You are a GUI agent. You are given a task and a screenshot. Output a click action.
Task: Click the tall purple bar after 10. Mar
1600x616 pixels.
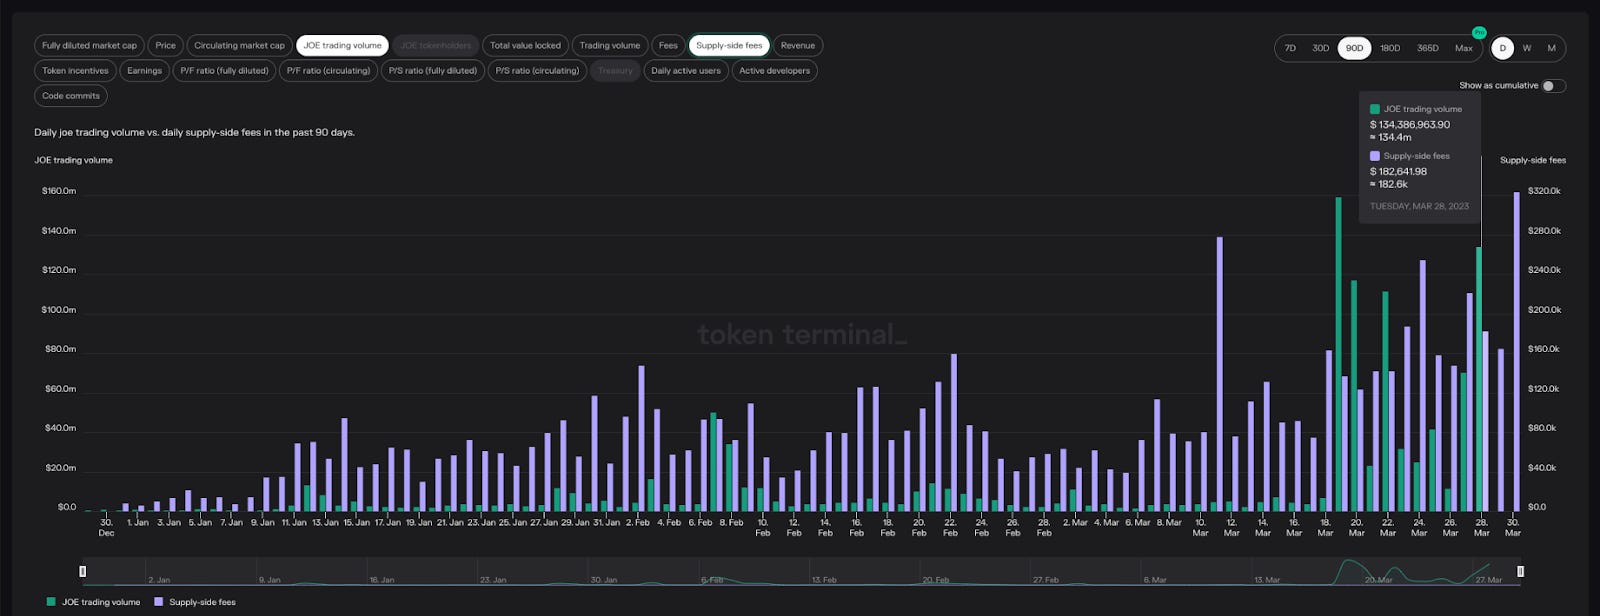pyautogui.click(x=1220, y=374)
